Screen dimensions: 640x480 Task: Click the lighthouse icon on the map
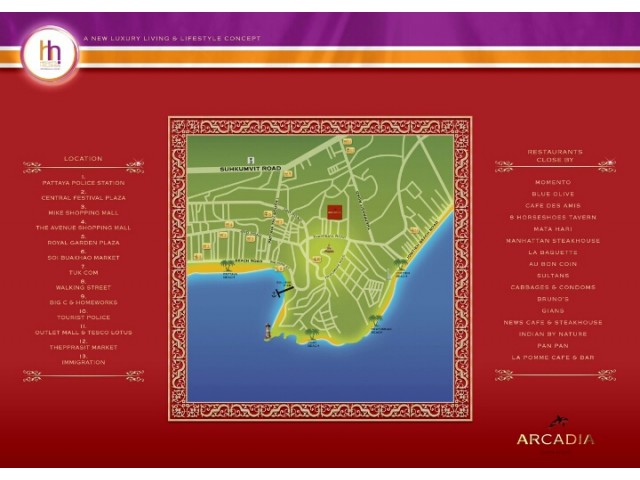tap(268, 331)
